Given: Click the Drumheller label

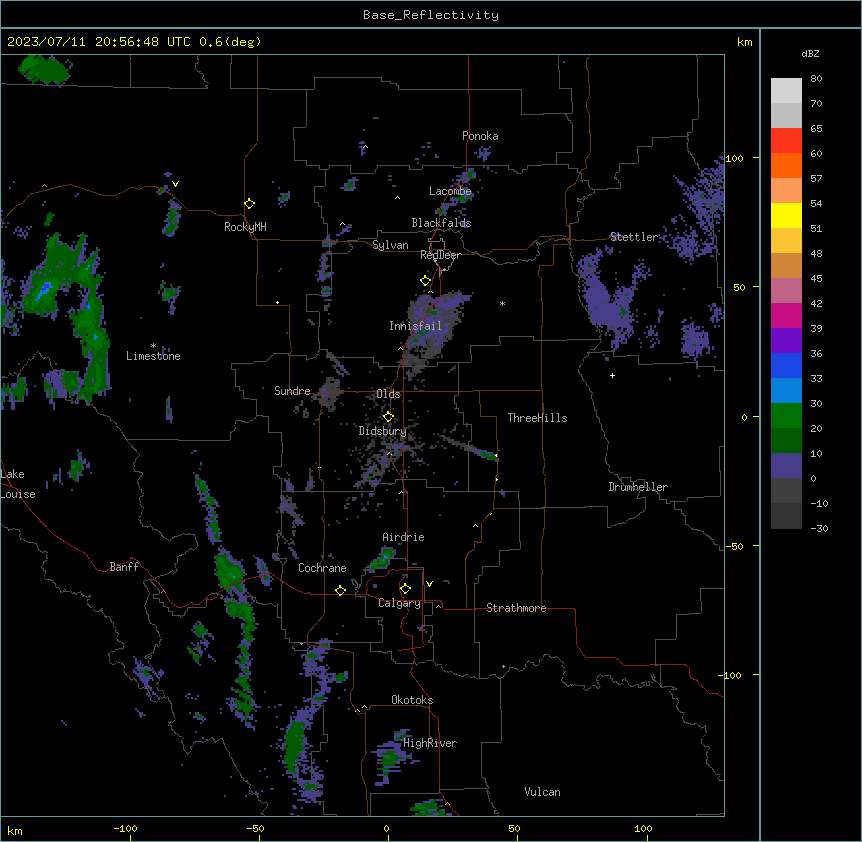Looking at the screenshot, I should tap(638, 487).
